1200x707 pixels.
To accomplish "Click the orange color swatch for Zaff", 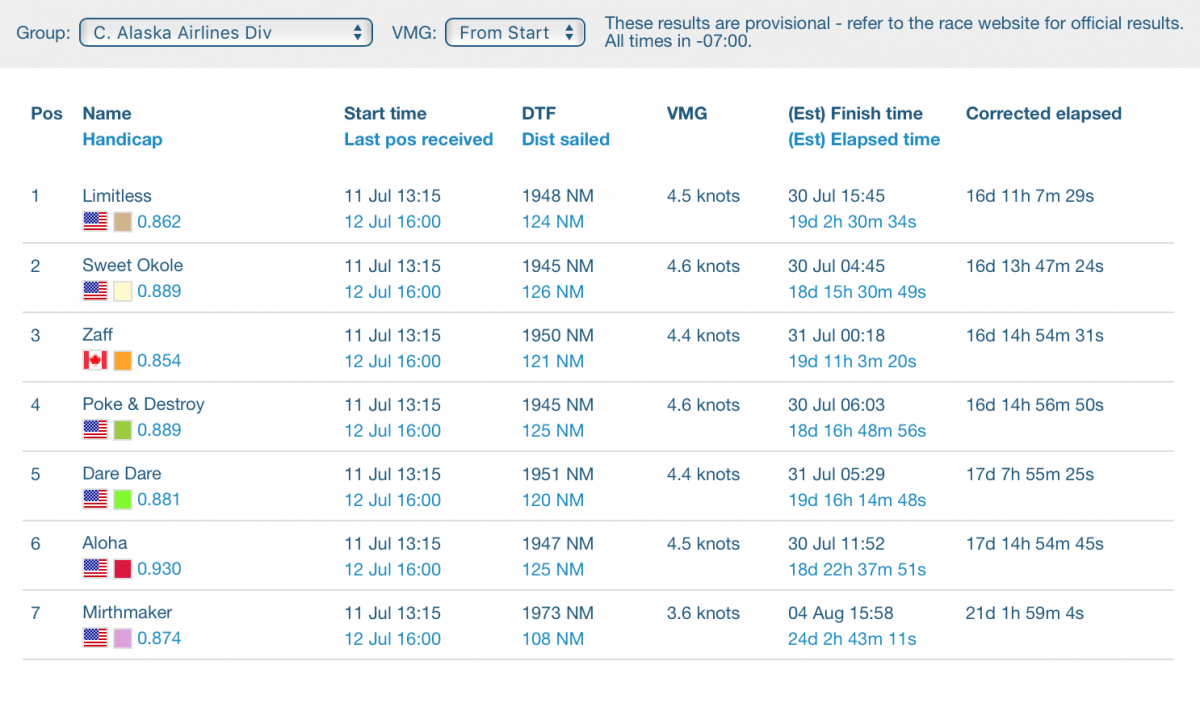I will (x=123, y=361).
